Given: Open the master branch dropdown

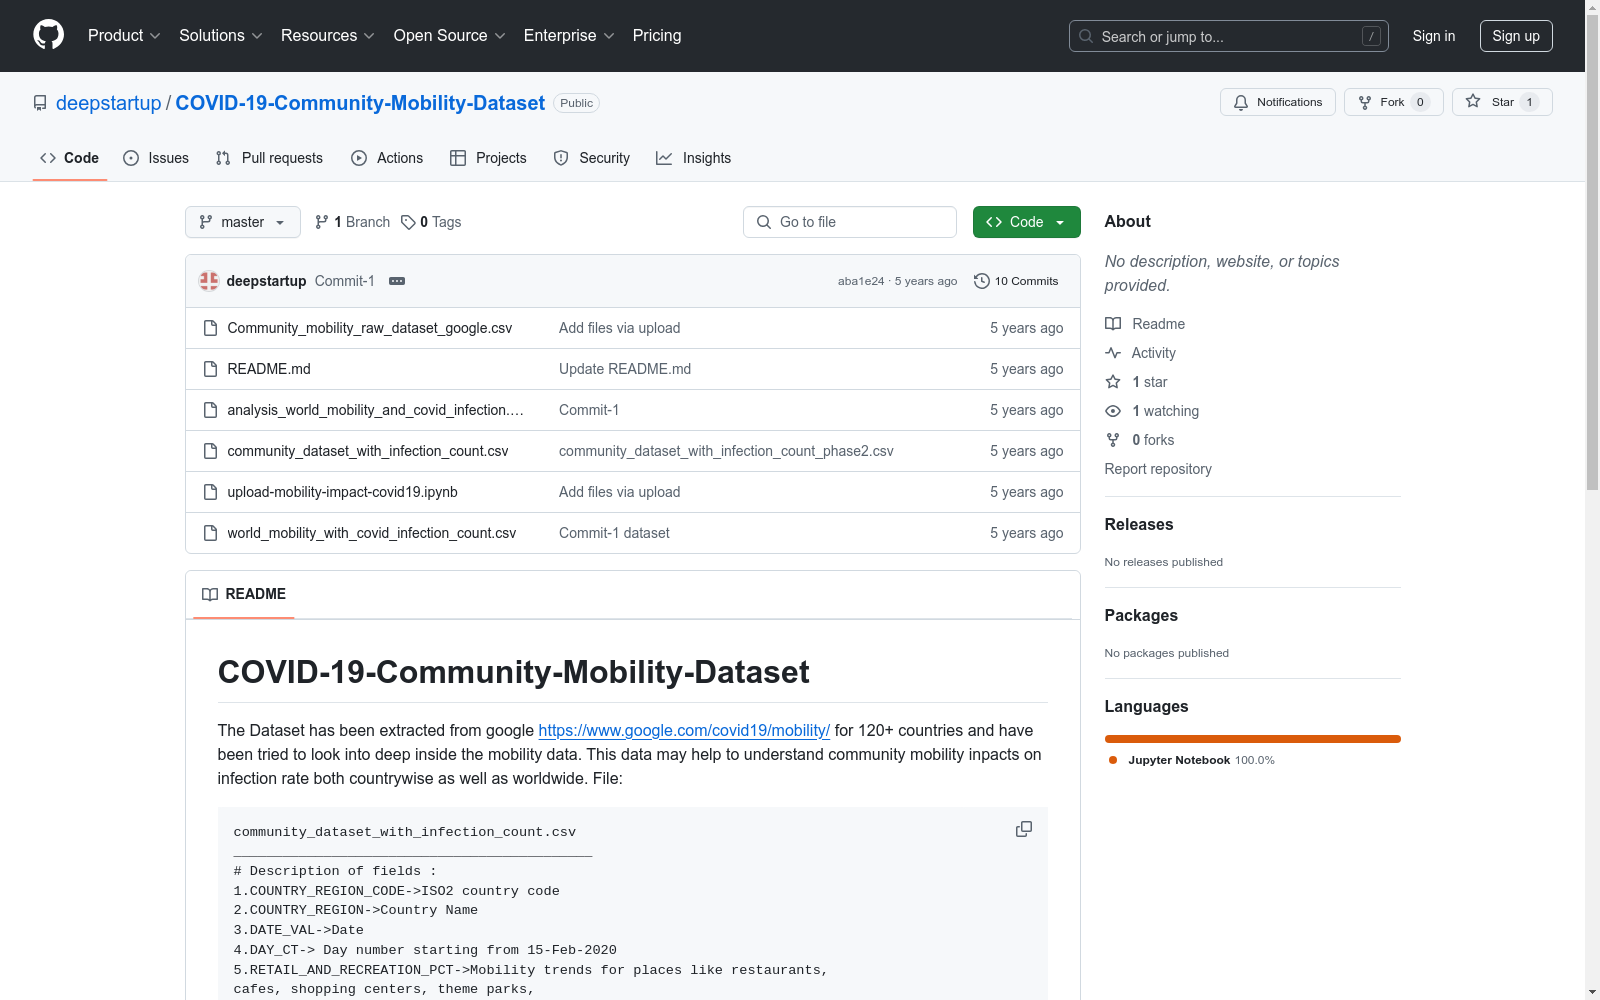Looking at the screenshot, I should coord(243,222).
